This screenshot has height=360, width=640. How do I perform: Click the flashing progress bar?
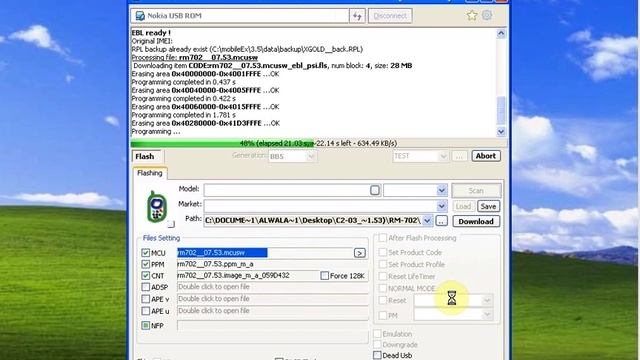319,143
